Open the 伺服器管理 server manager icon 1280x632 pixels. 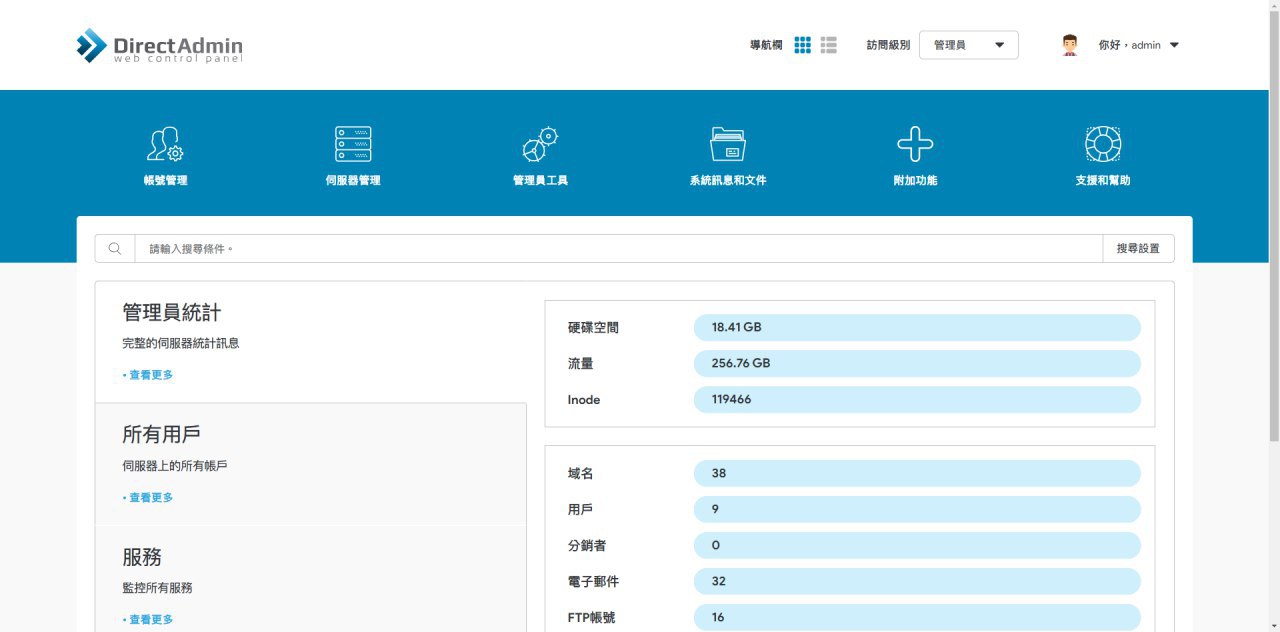[353, 145]
